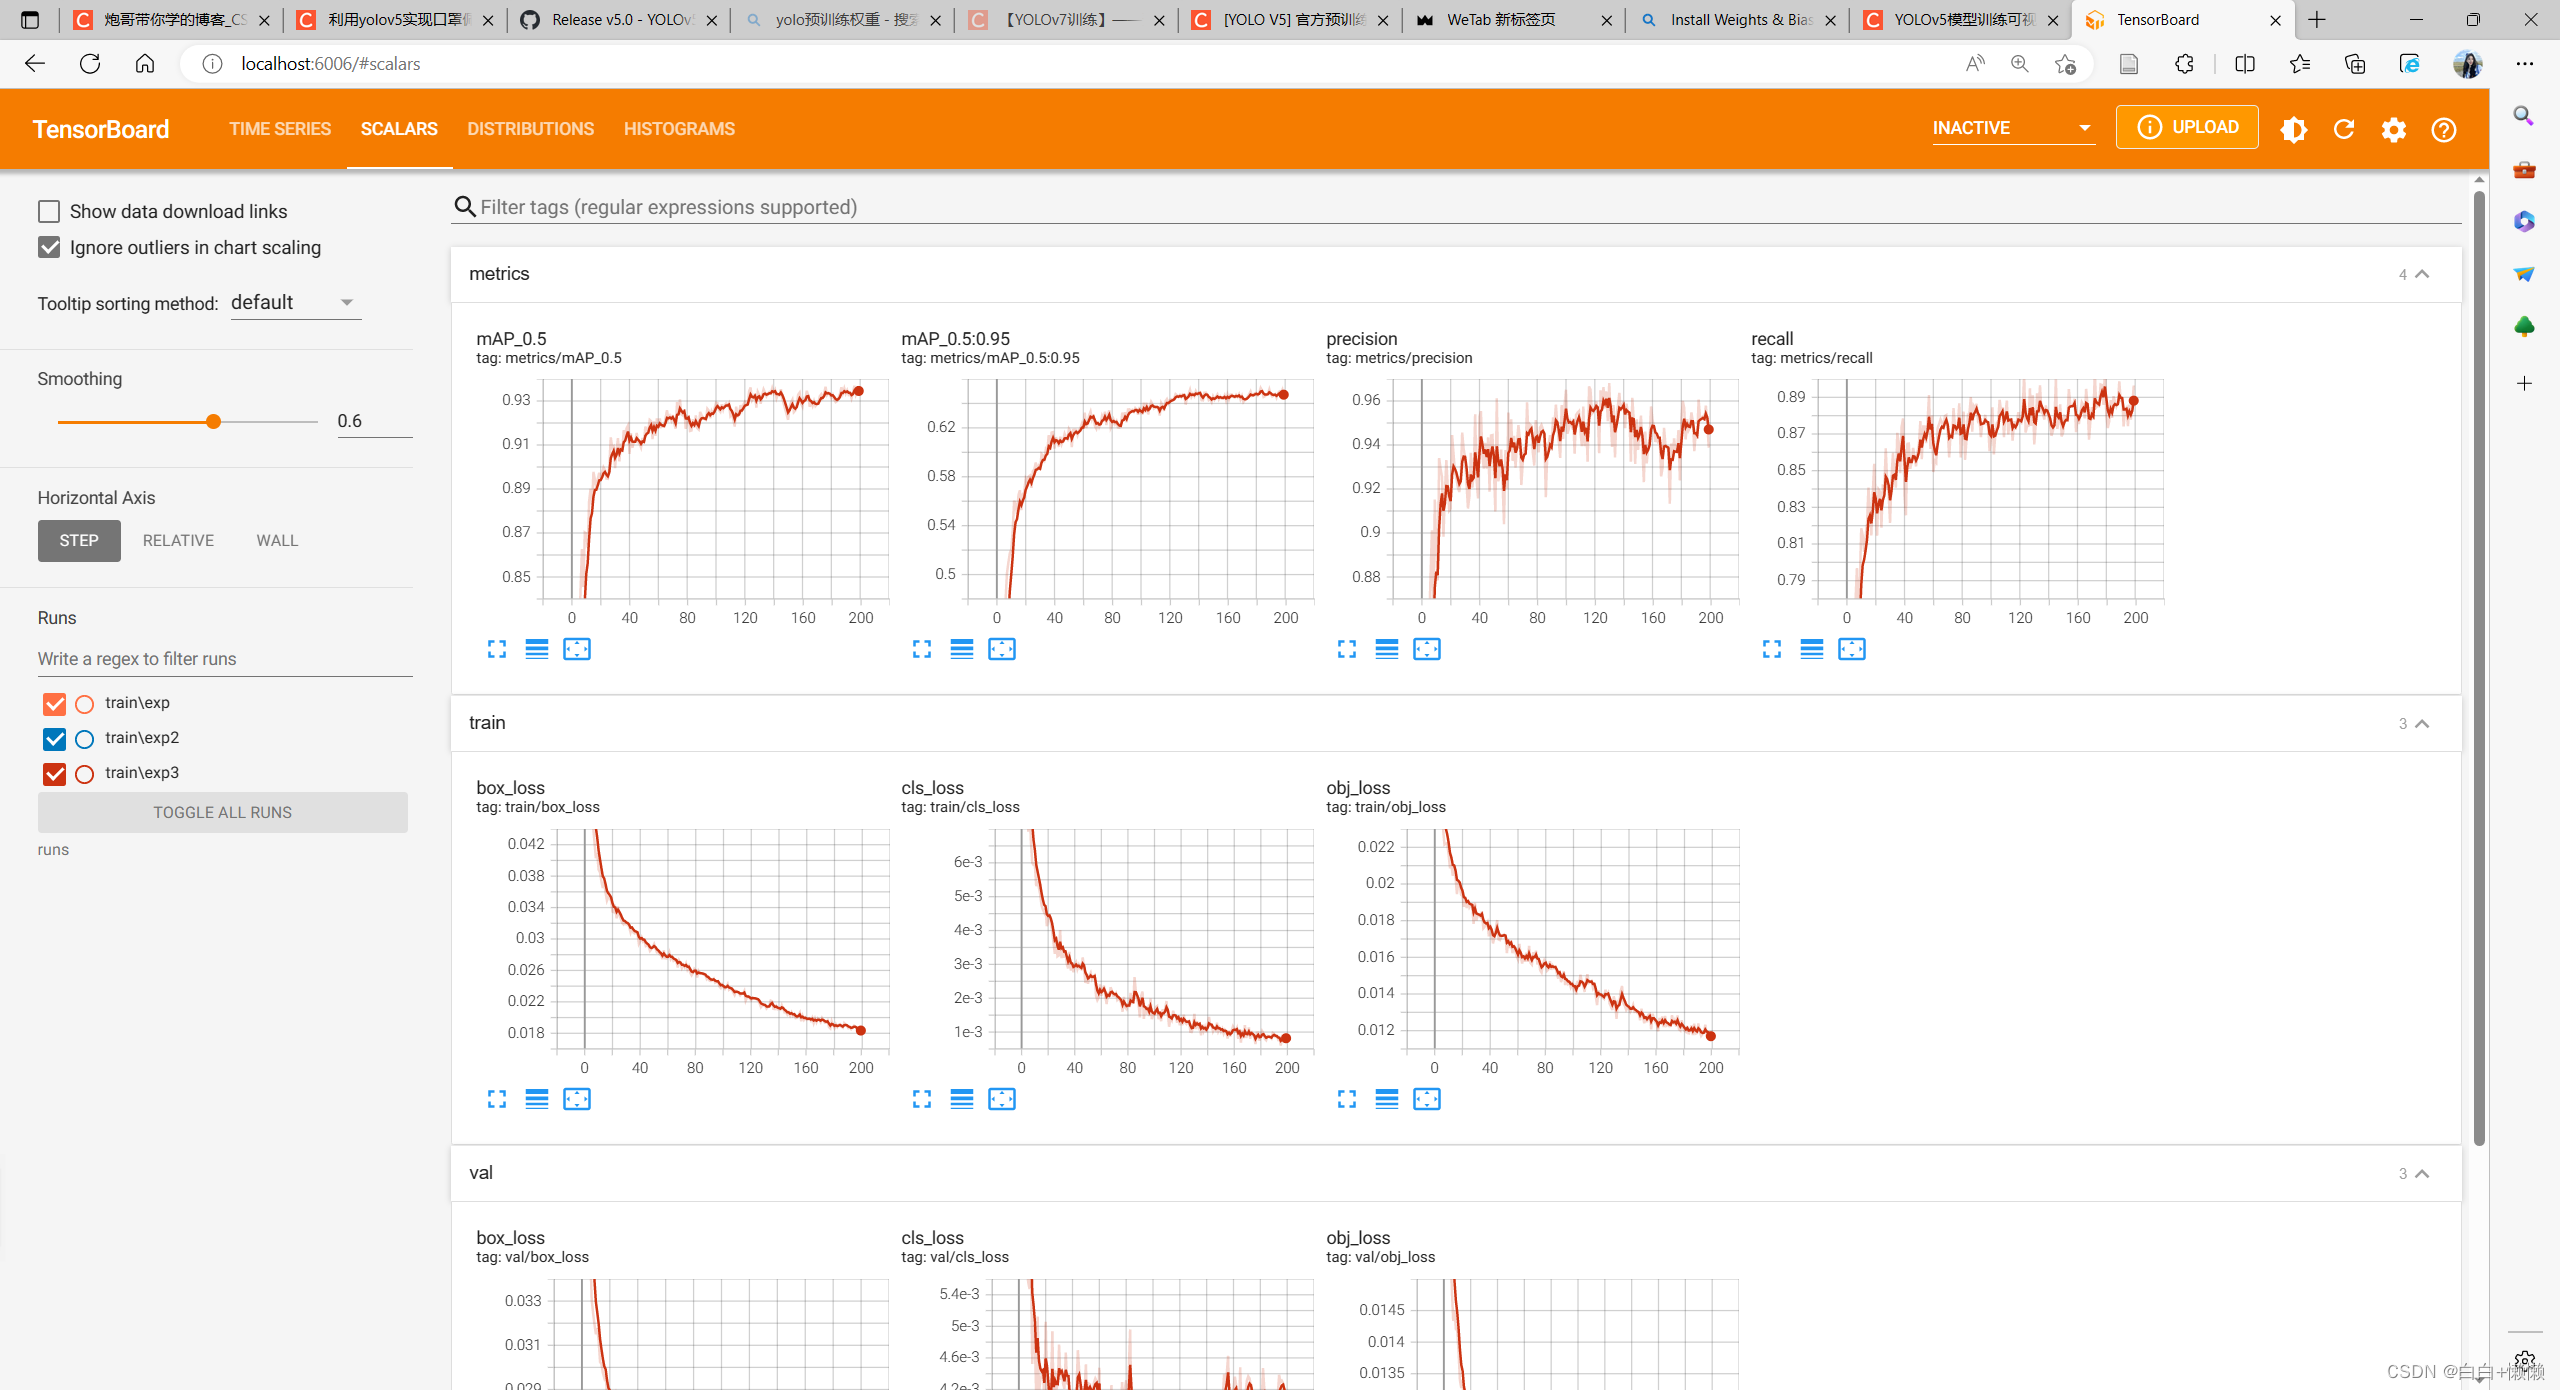Fit domain to data on train box_loss chart

[577, 1099]
